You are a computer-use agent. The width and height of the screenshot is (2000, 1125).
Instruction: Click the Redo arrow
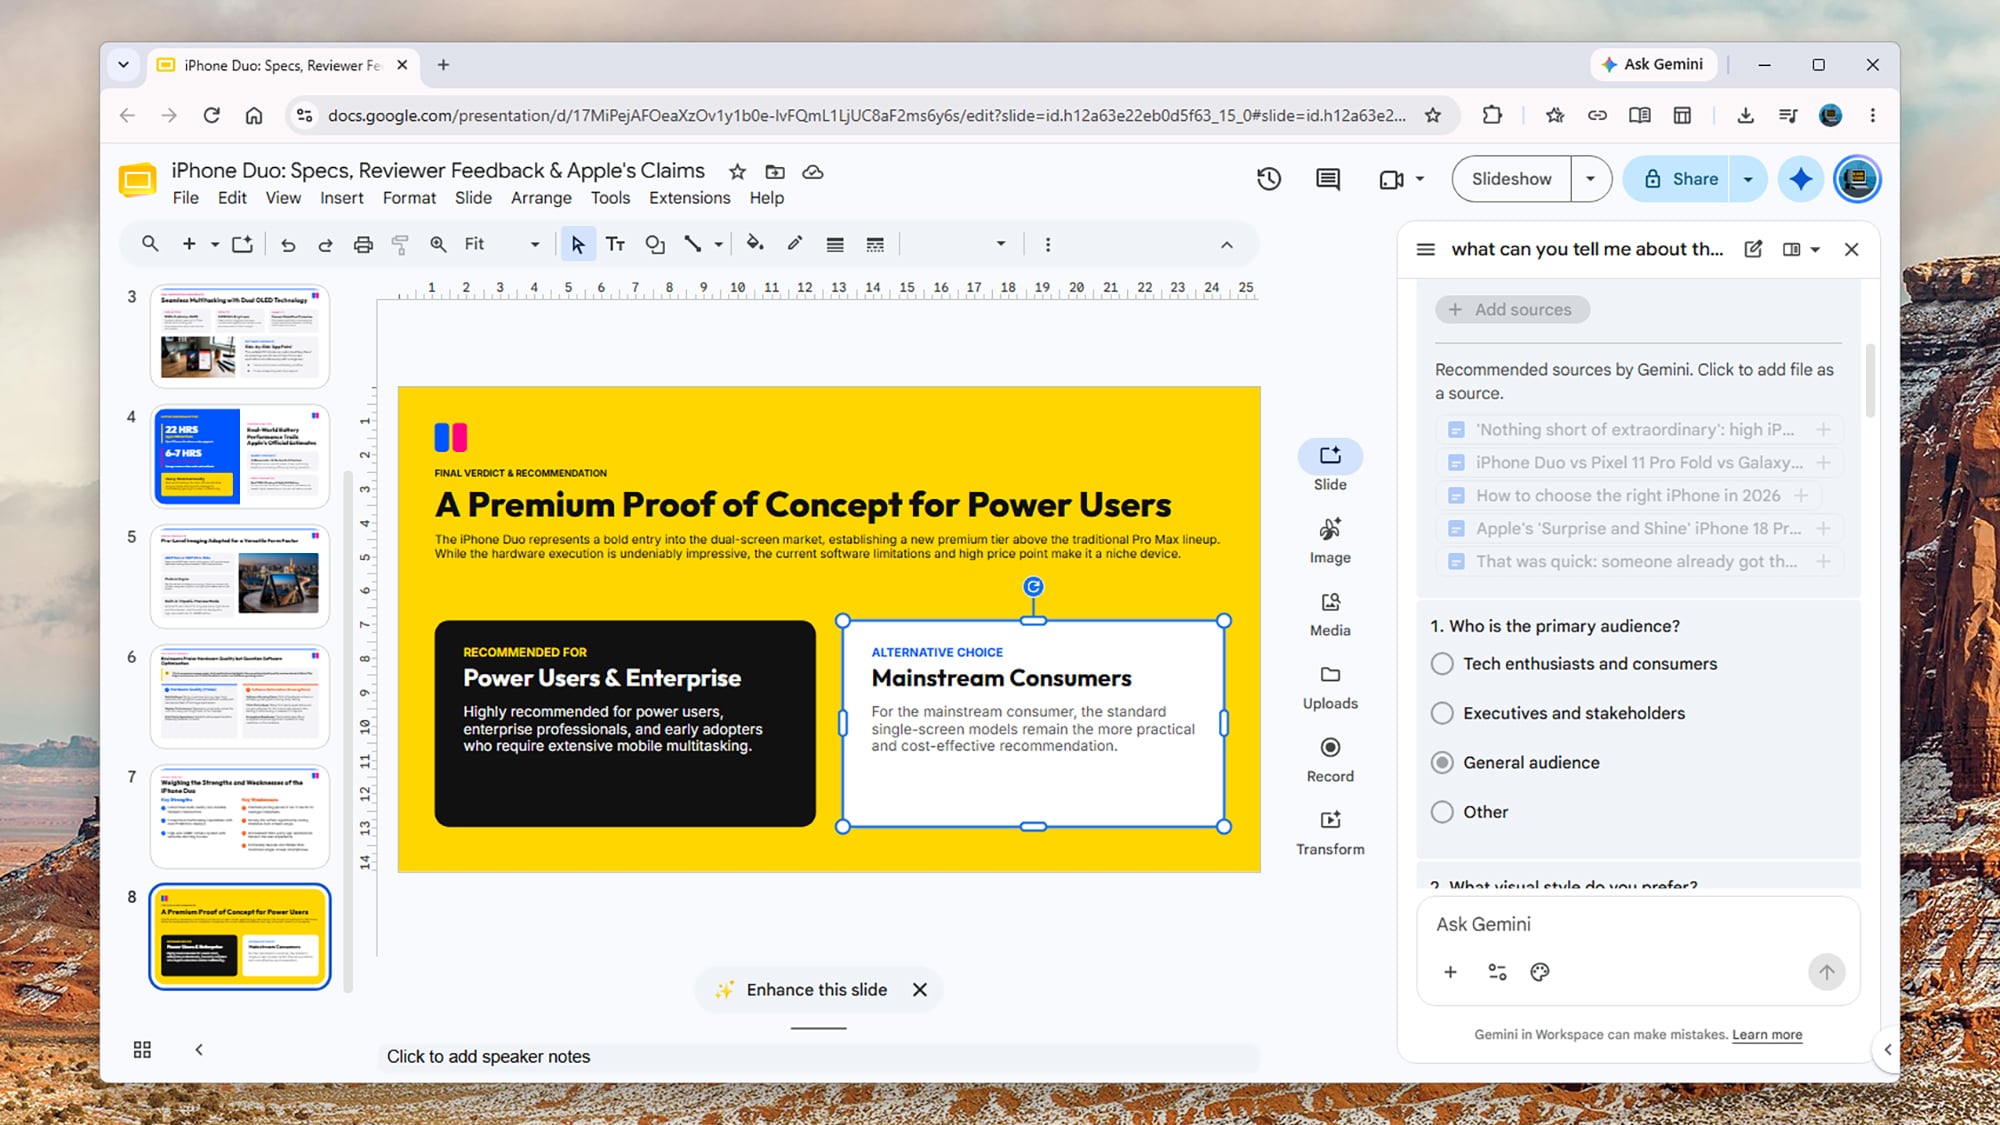(x=325, y=244)
